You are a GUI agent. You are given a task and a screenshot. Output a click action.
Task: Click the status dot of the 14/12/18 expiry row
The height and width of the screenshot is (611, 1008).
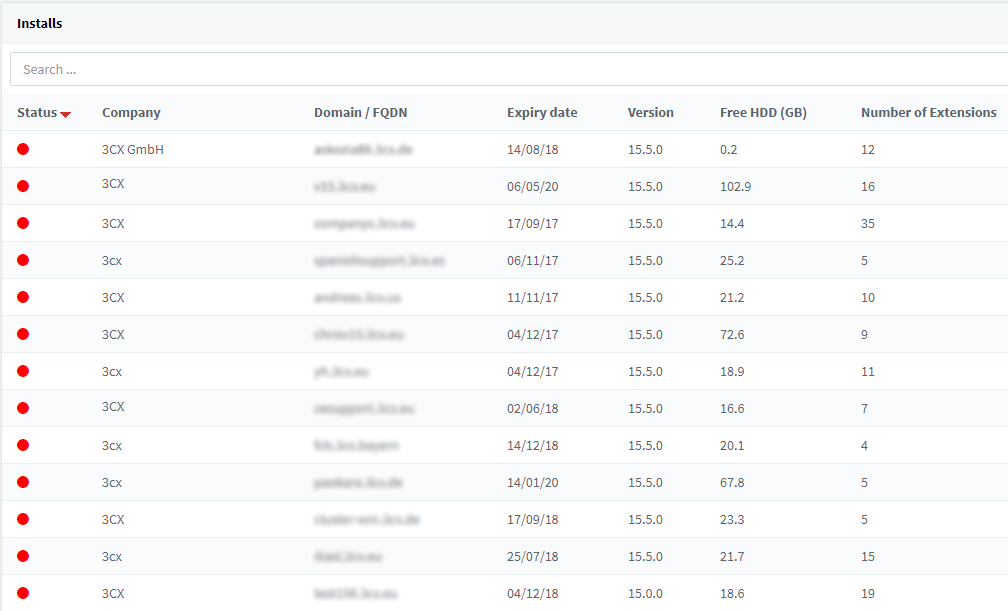tap(23, 445)
